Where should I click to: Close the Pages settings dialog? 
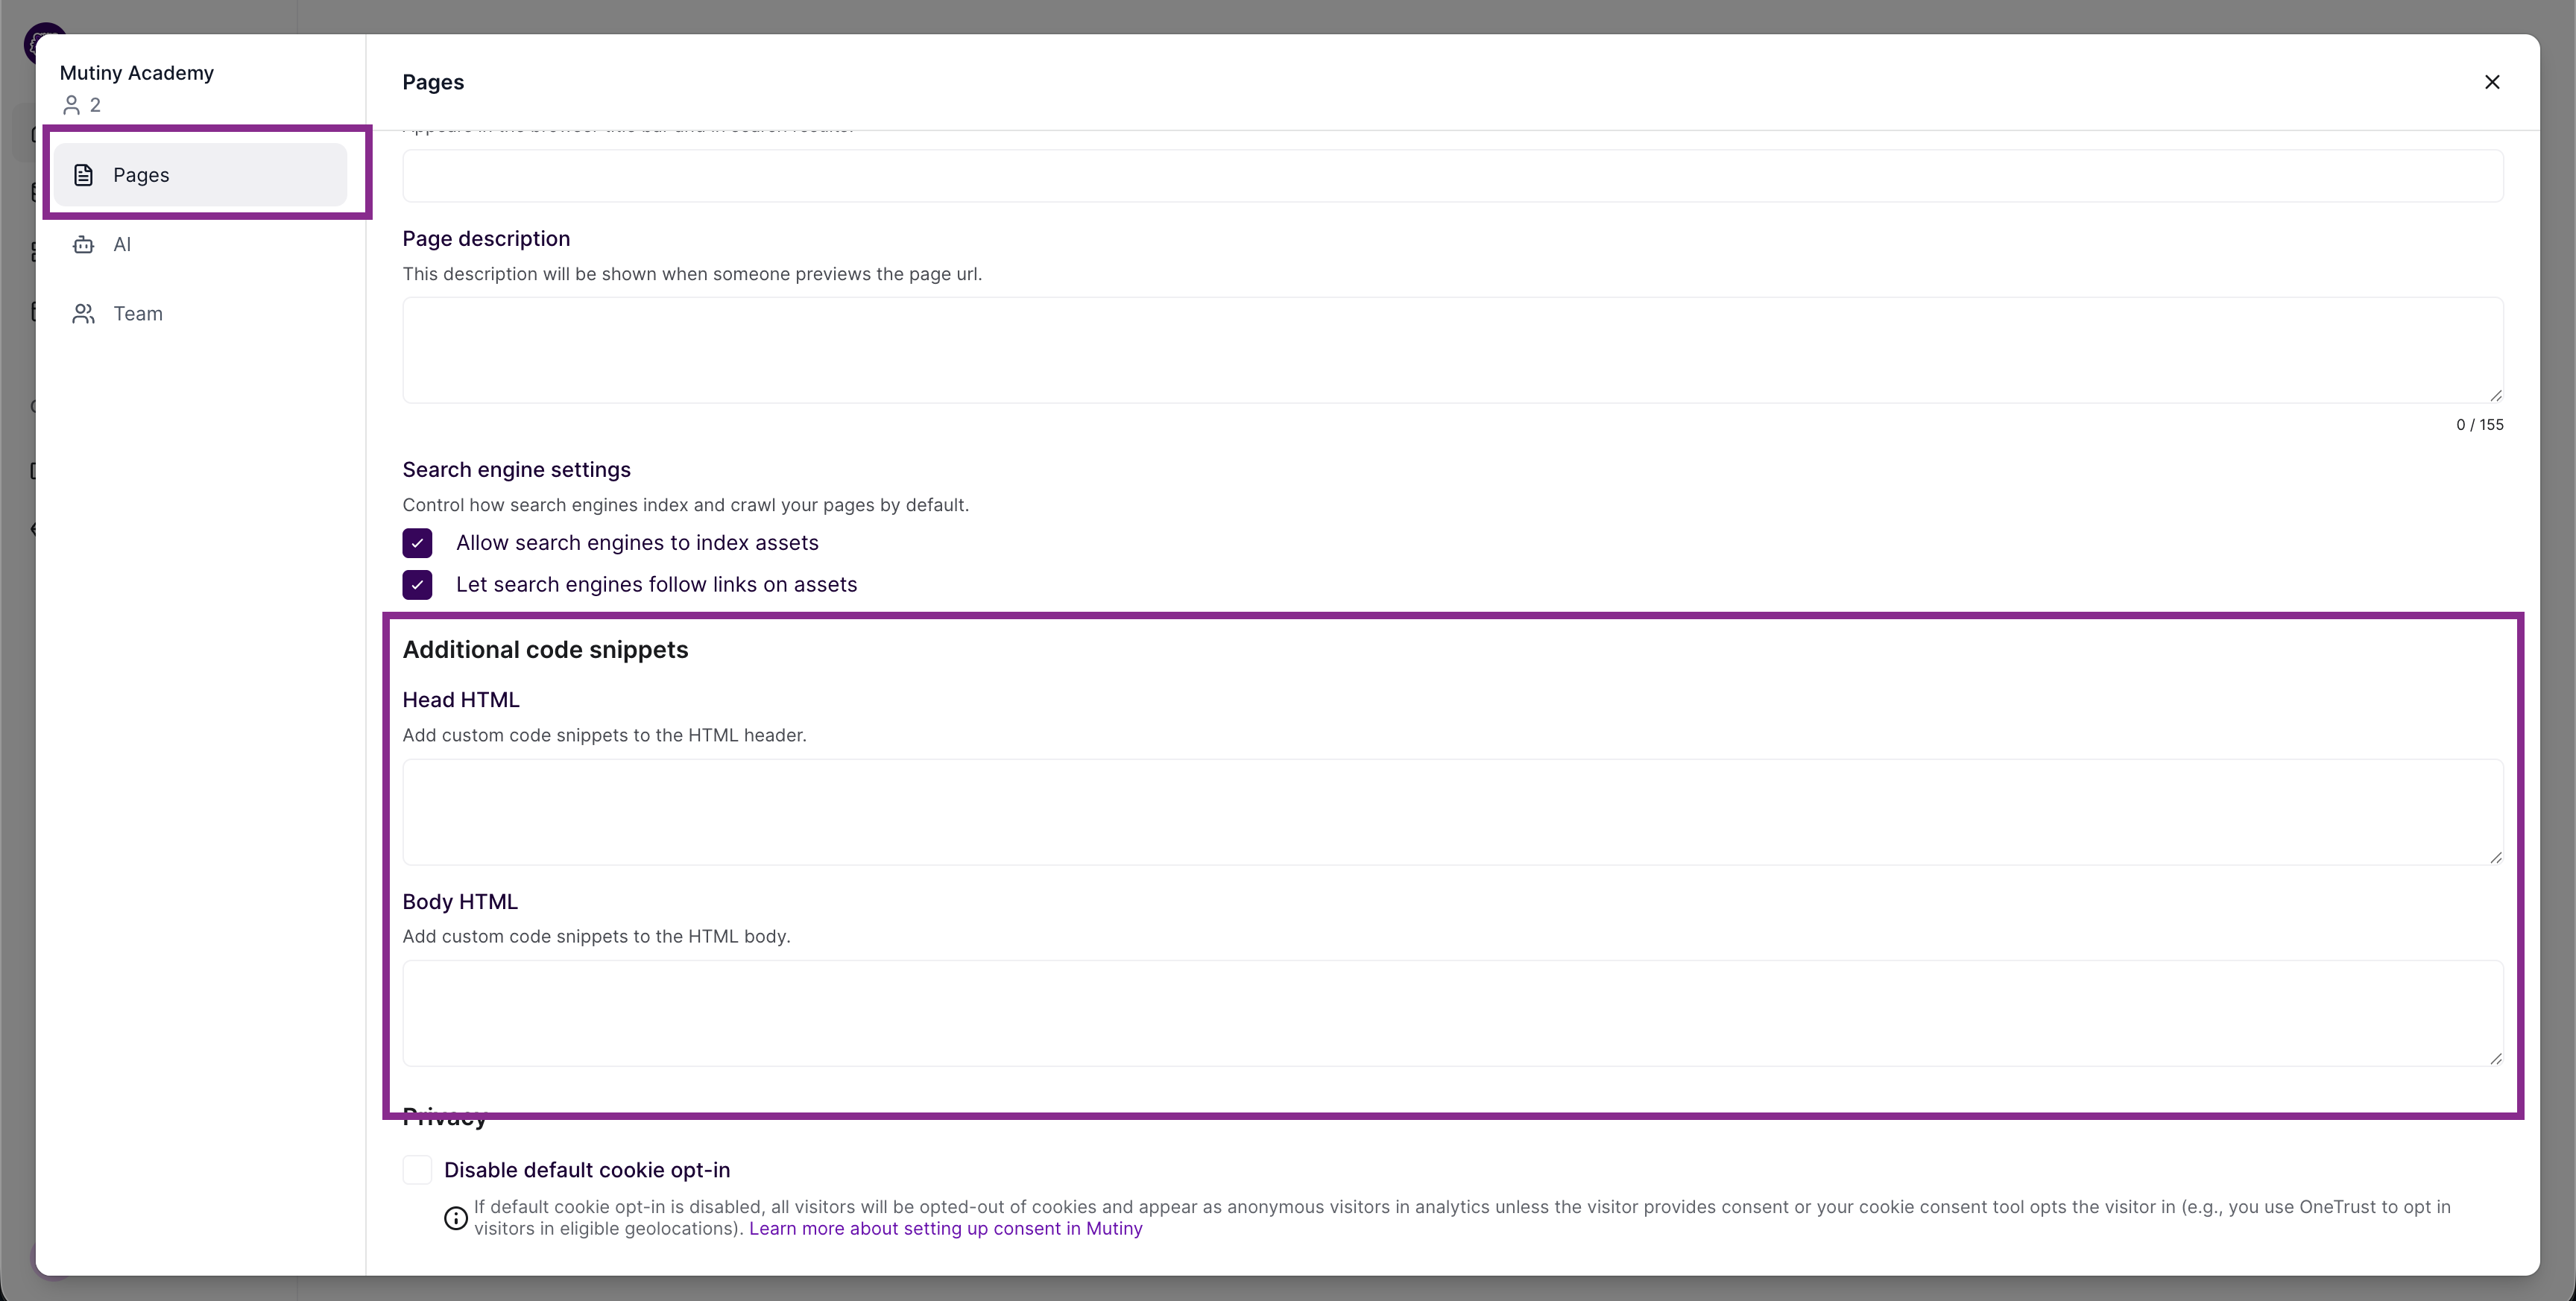(x=2492, y=82)
